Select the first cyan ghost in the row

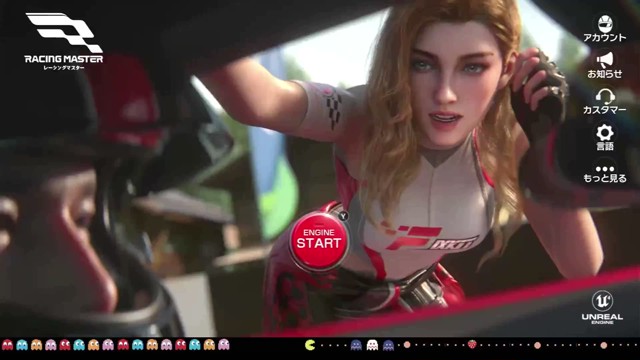pos(22,345)
